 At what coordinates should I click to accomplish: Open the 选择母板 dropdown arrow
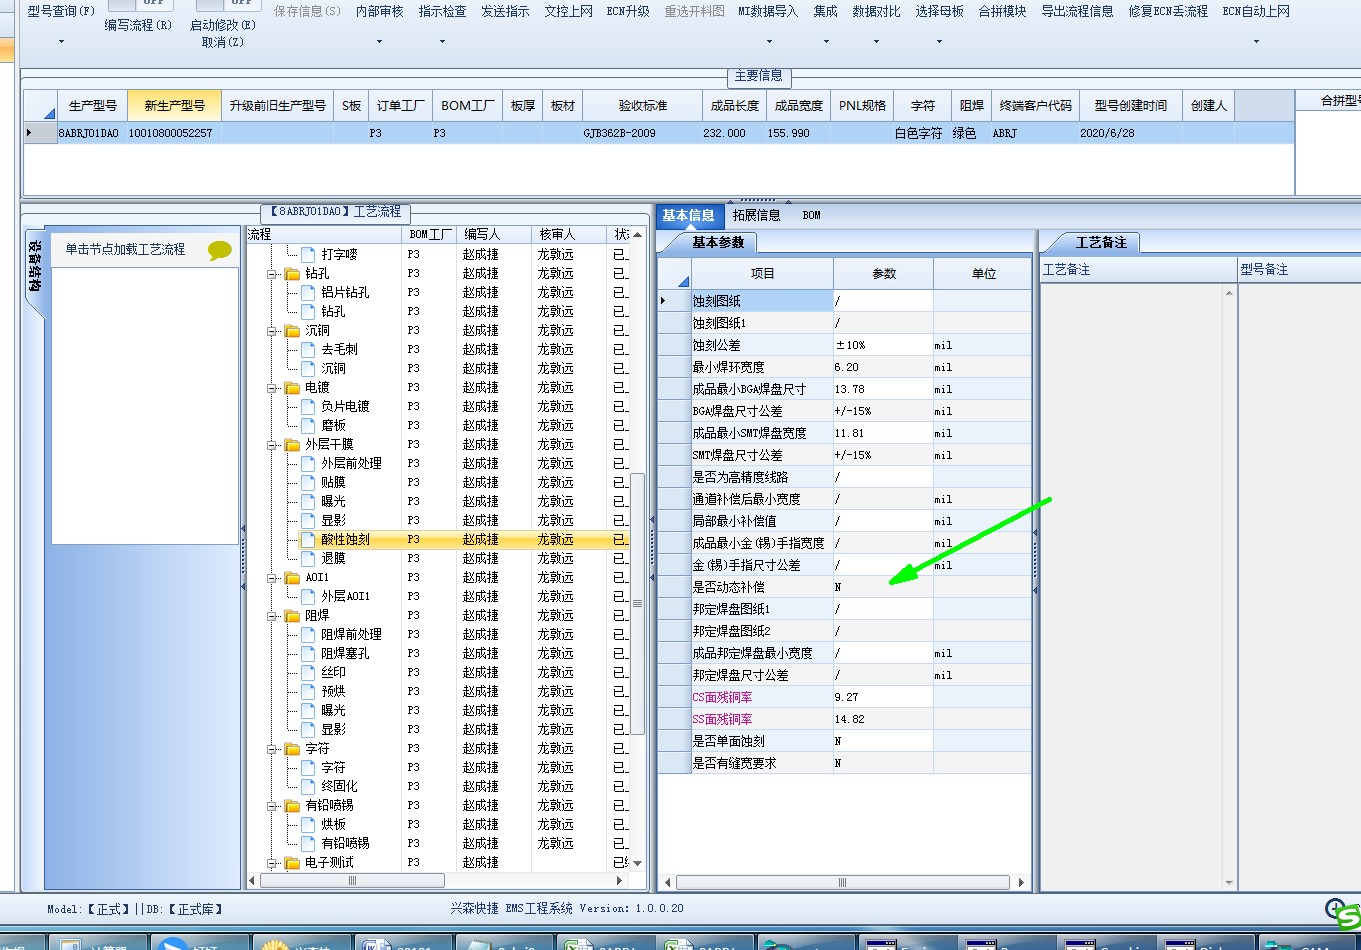coord(939,42)
